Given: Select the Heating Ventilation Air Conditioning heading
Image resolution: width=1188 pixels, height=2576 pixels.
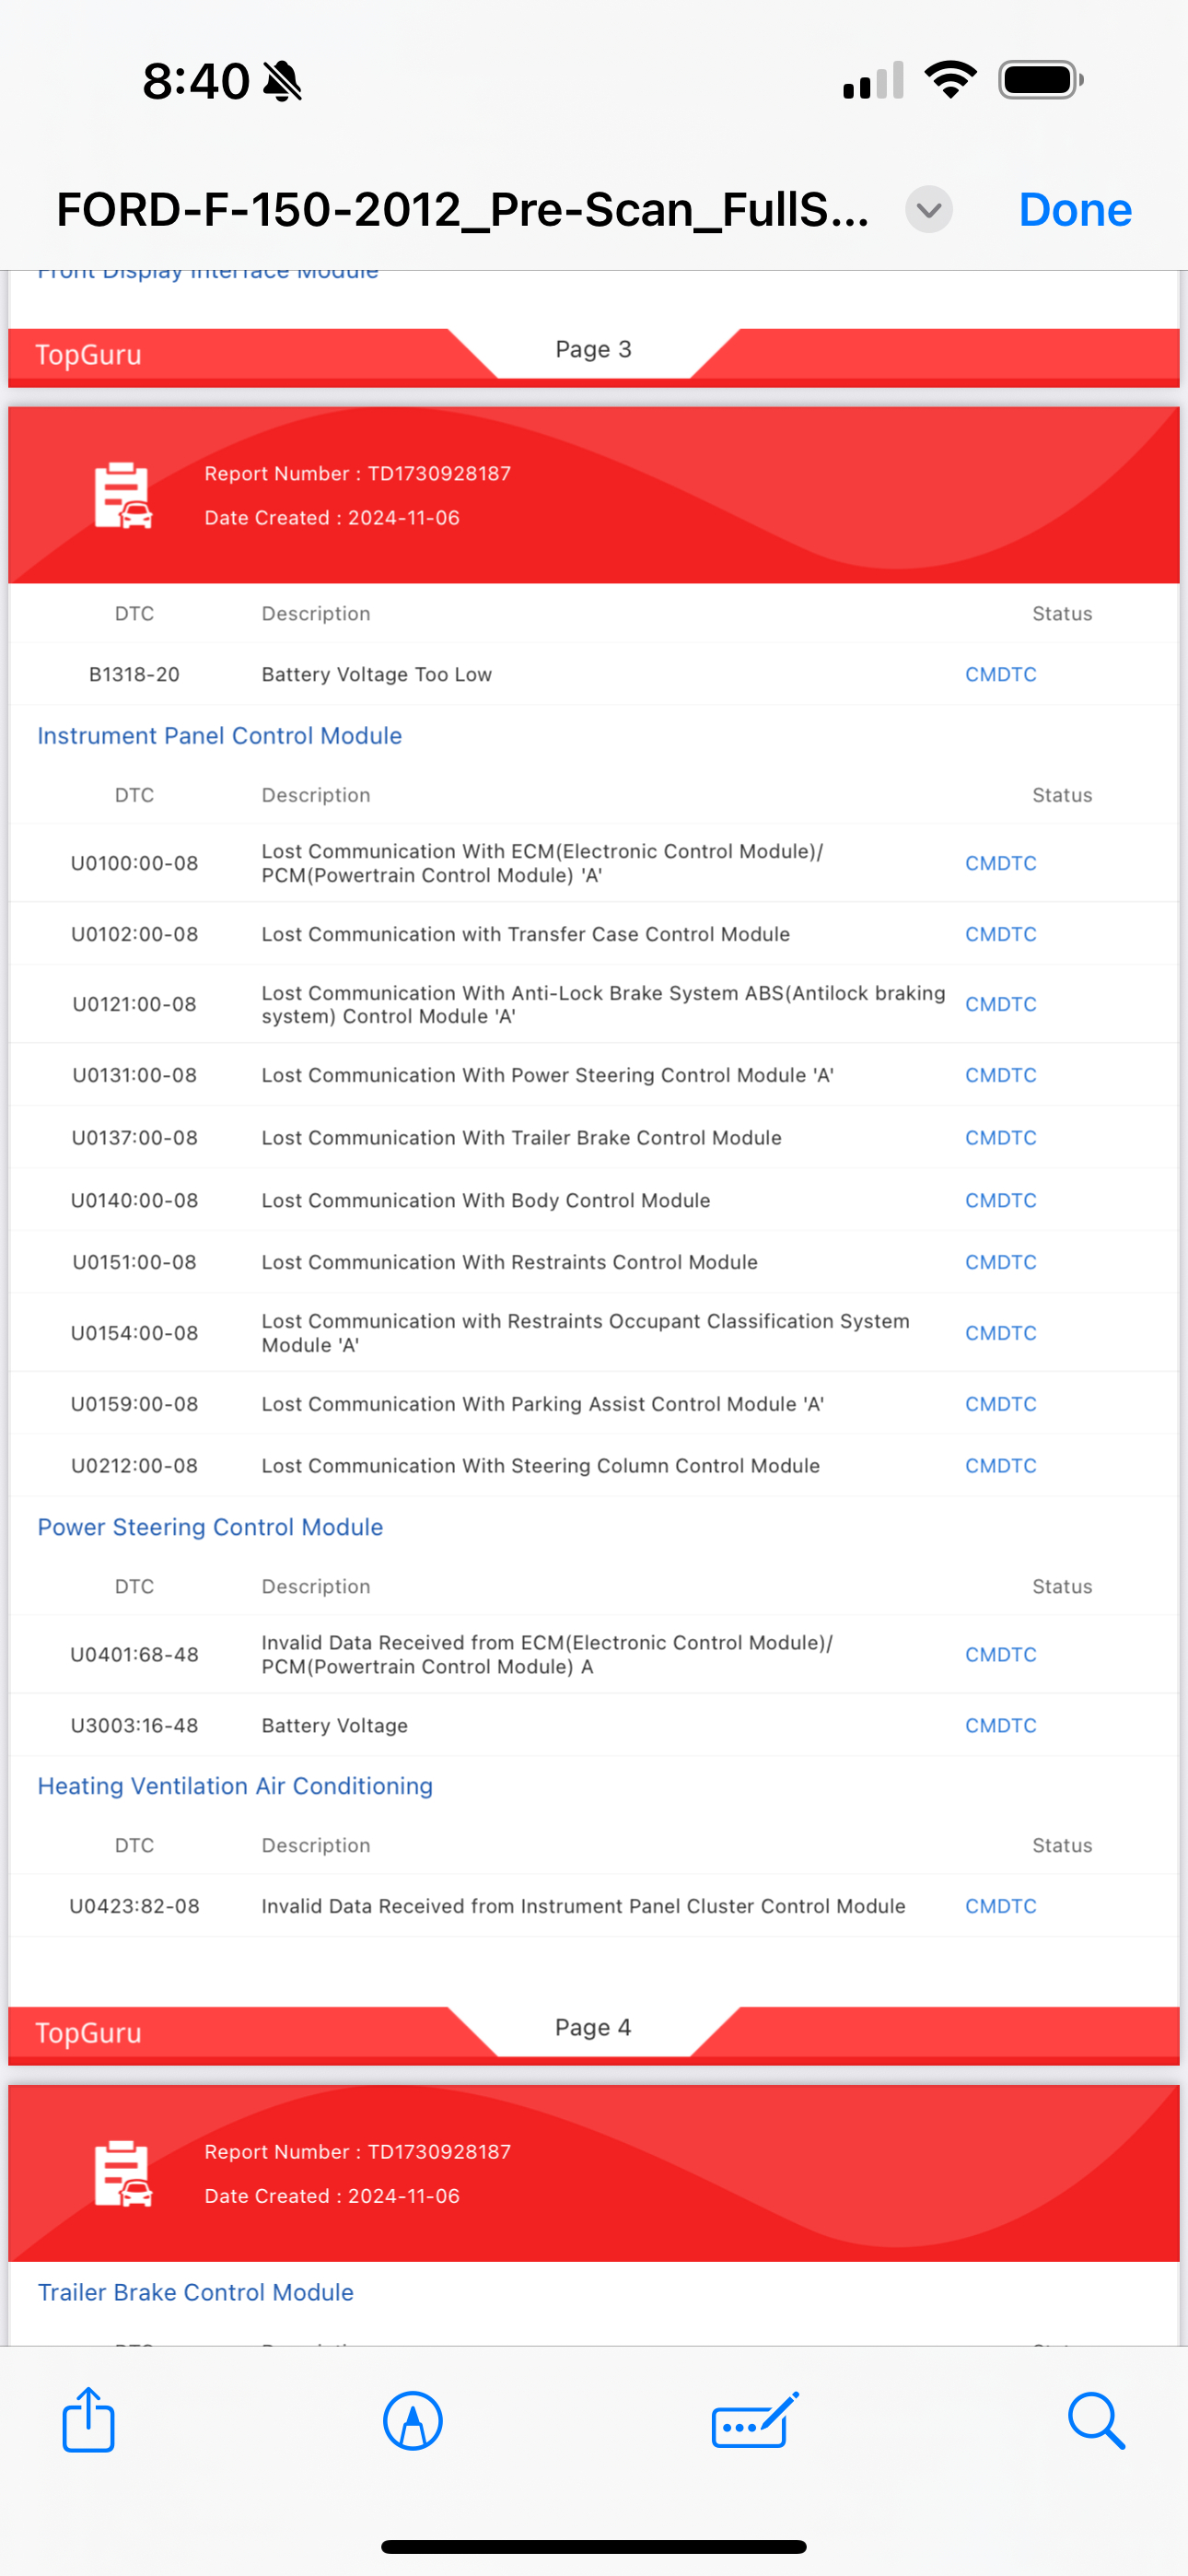Looking at the screenshot, I should [235, 1786].
